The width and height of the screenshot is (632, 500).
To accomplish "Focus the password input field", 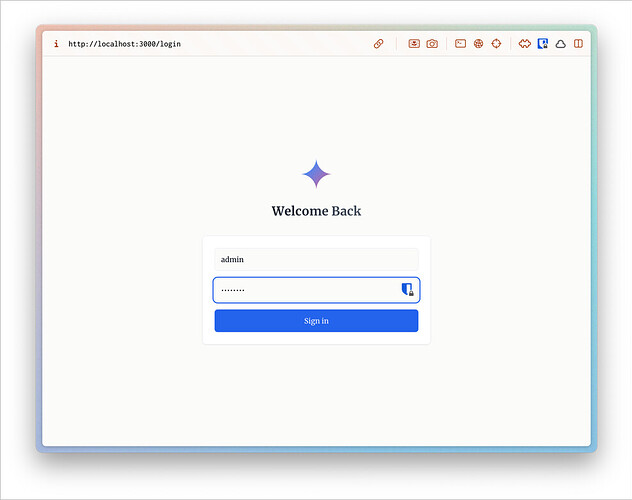I will tap(316, 290).
